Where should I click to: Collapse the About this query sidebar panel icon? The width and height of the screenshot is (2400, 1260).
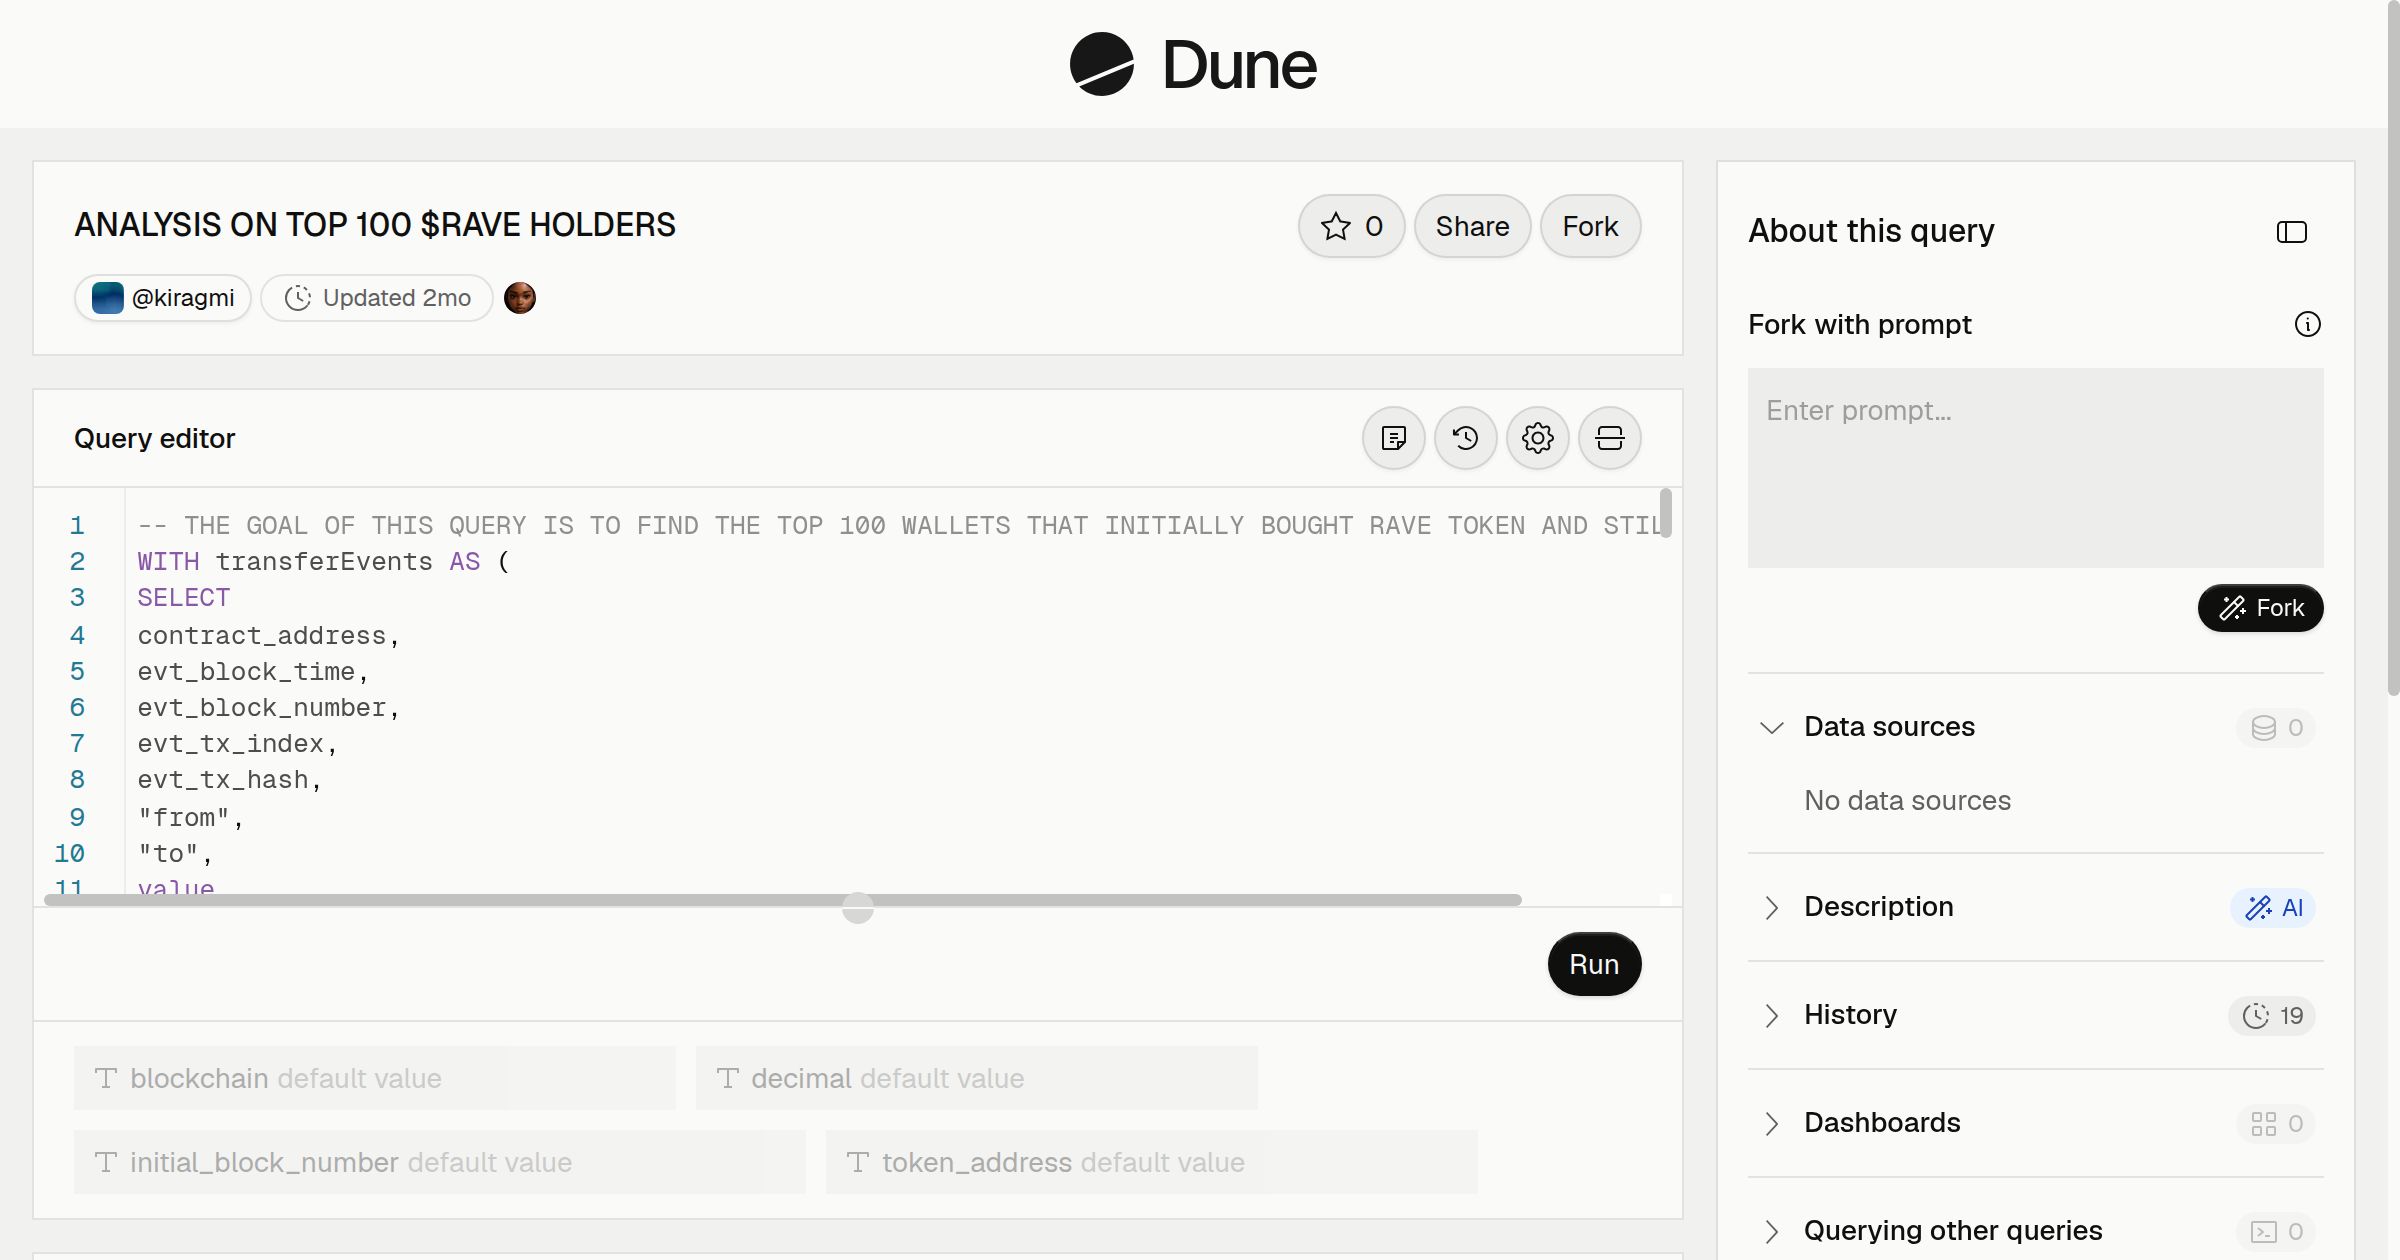pos(2292,232)
